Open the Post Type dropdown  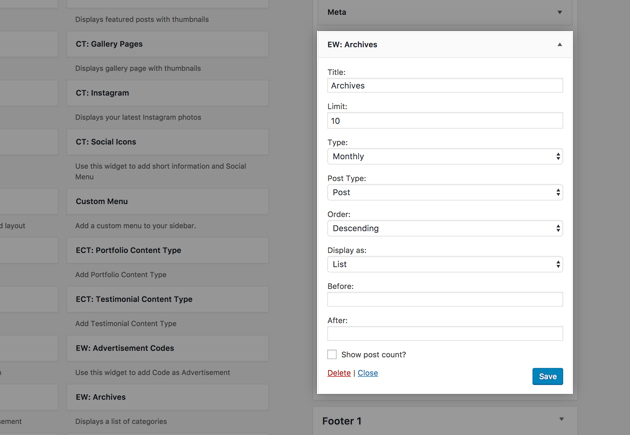click(445, 193)
